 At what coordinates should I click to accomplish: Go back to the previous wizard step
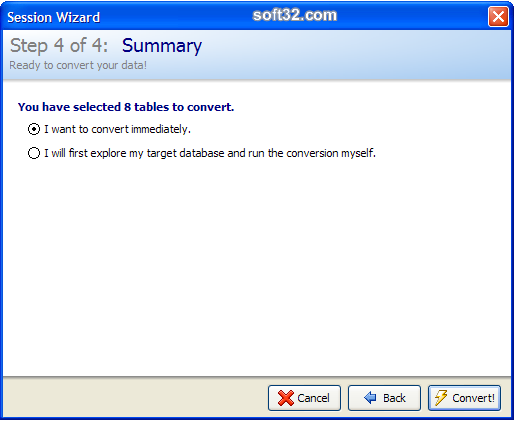click(x=384, y=398)
